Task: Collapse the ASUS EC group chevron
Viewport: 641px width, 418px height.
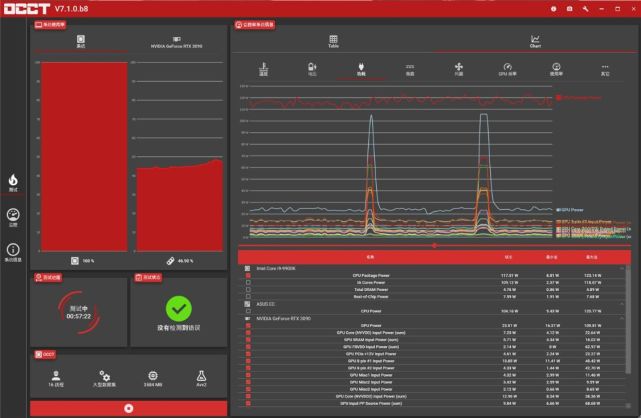Action: click(622, 304)
